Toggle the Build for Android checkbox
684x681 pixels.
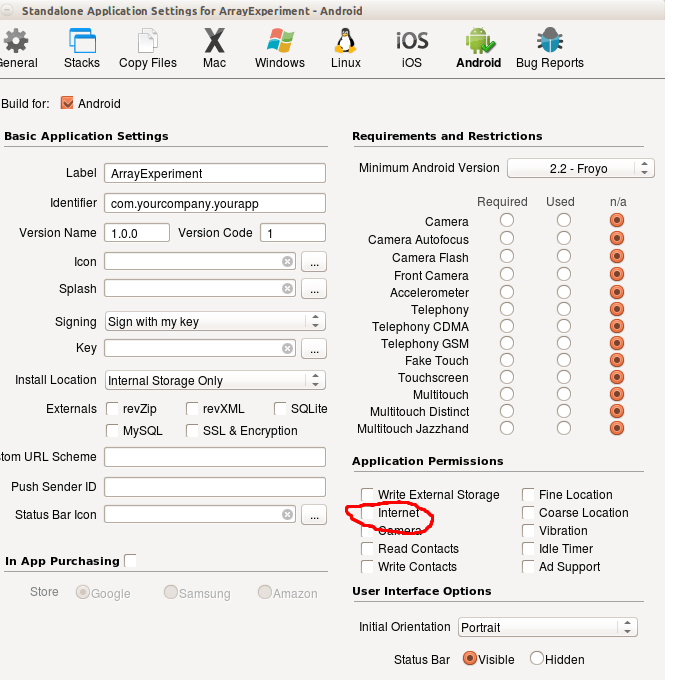tap(68, 103)
